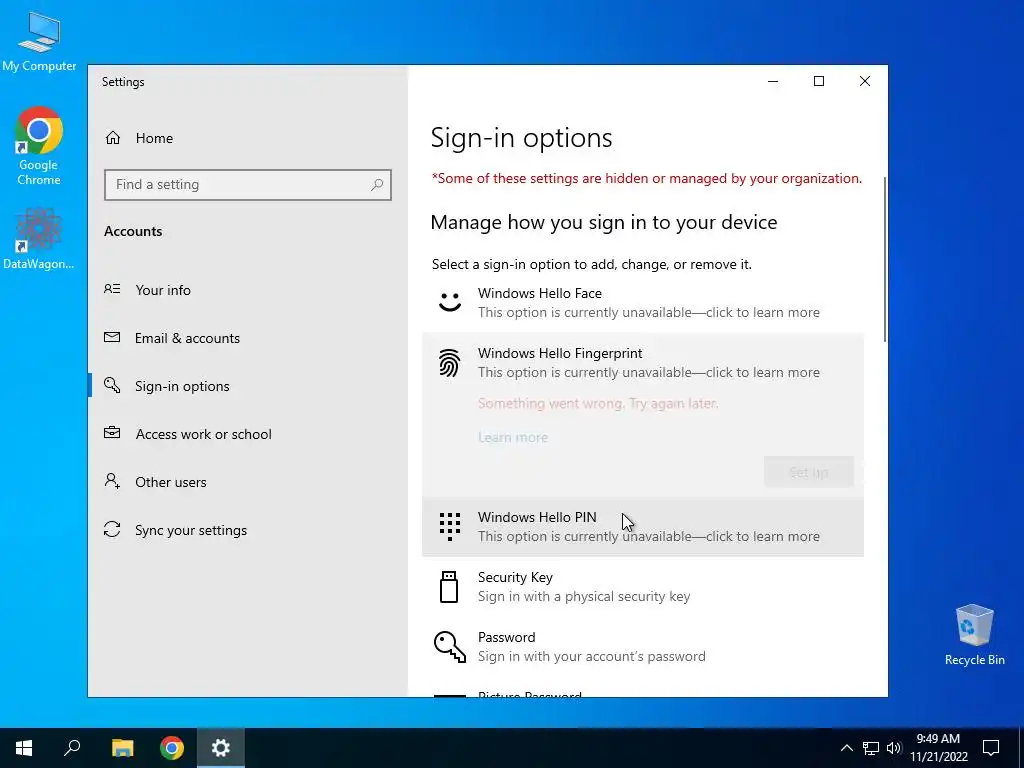
Task: Open File Explorer from taskbar
Action: 122,748
